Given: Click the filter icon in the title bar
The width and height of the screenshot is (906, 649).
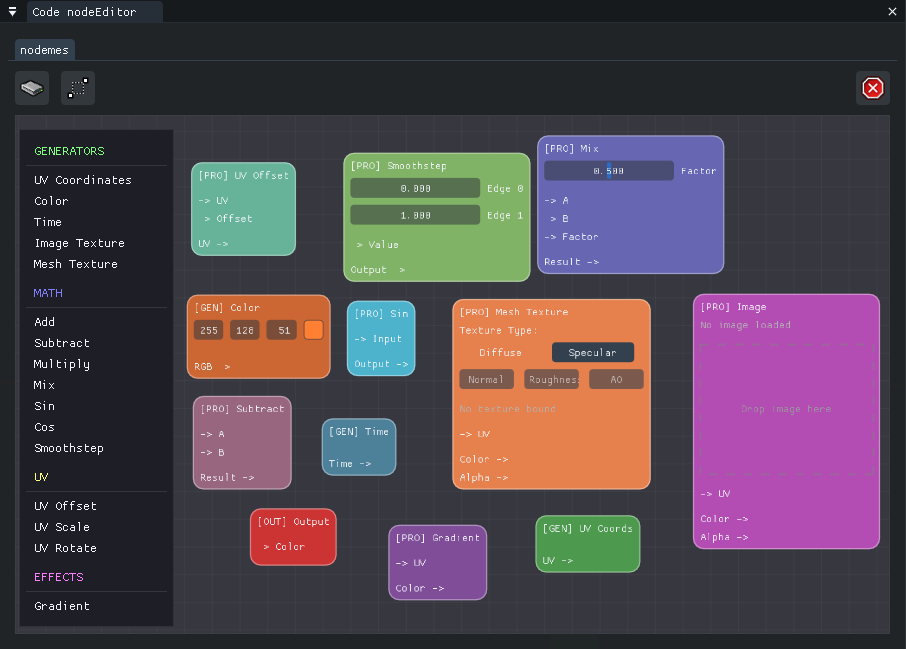Looking at the screenshot, I should coord(11,12).
